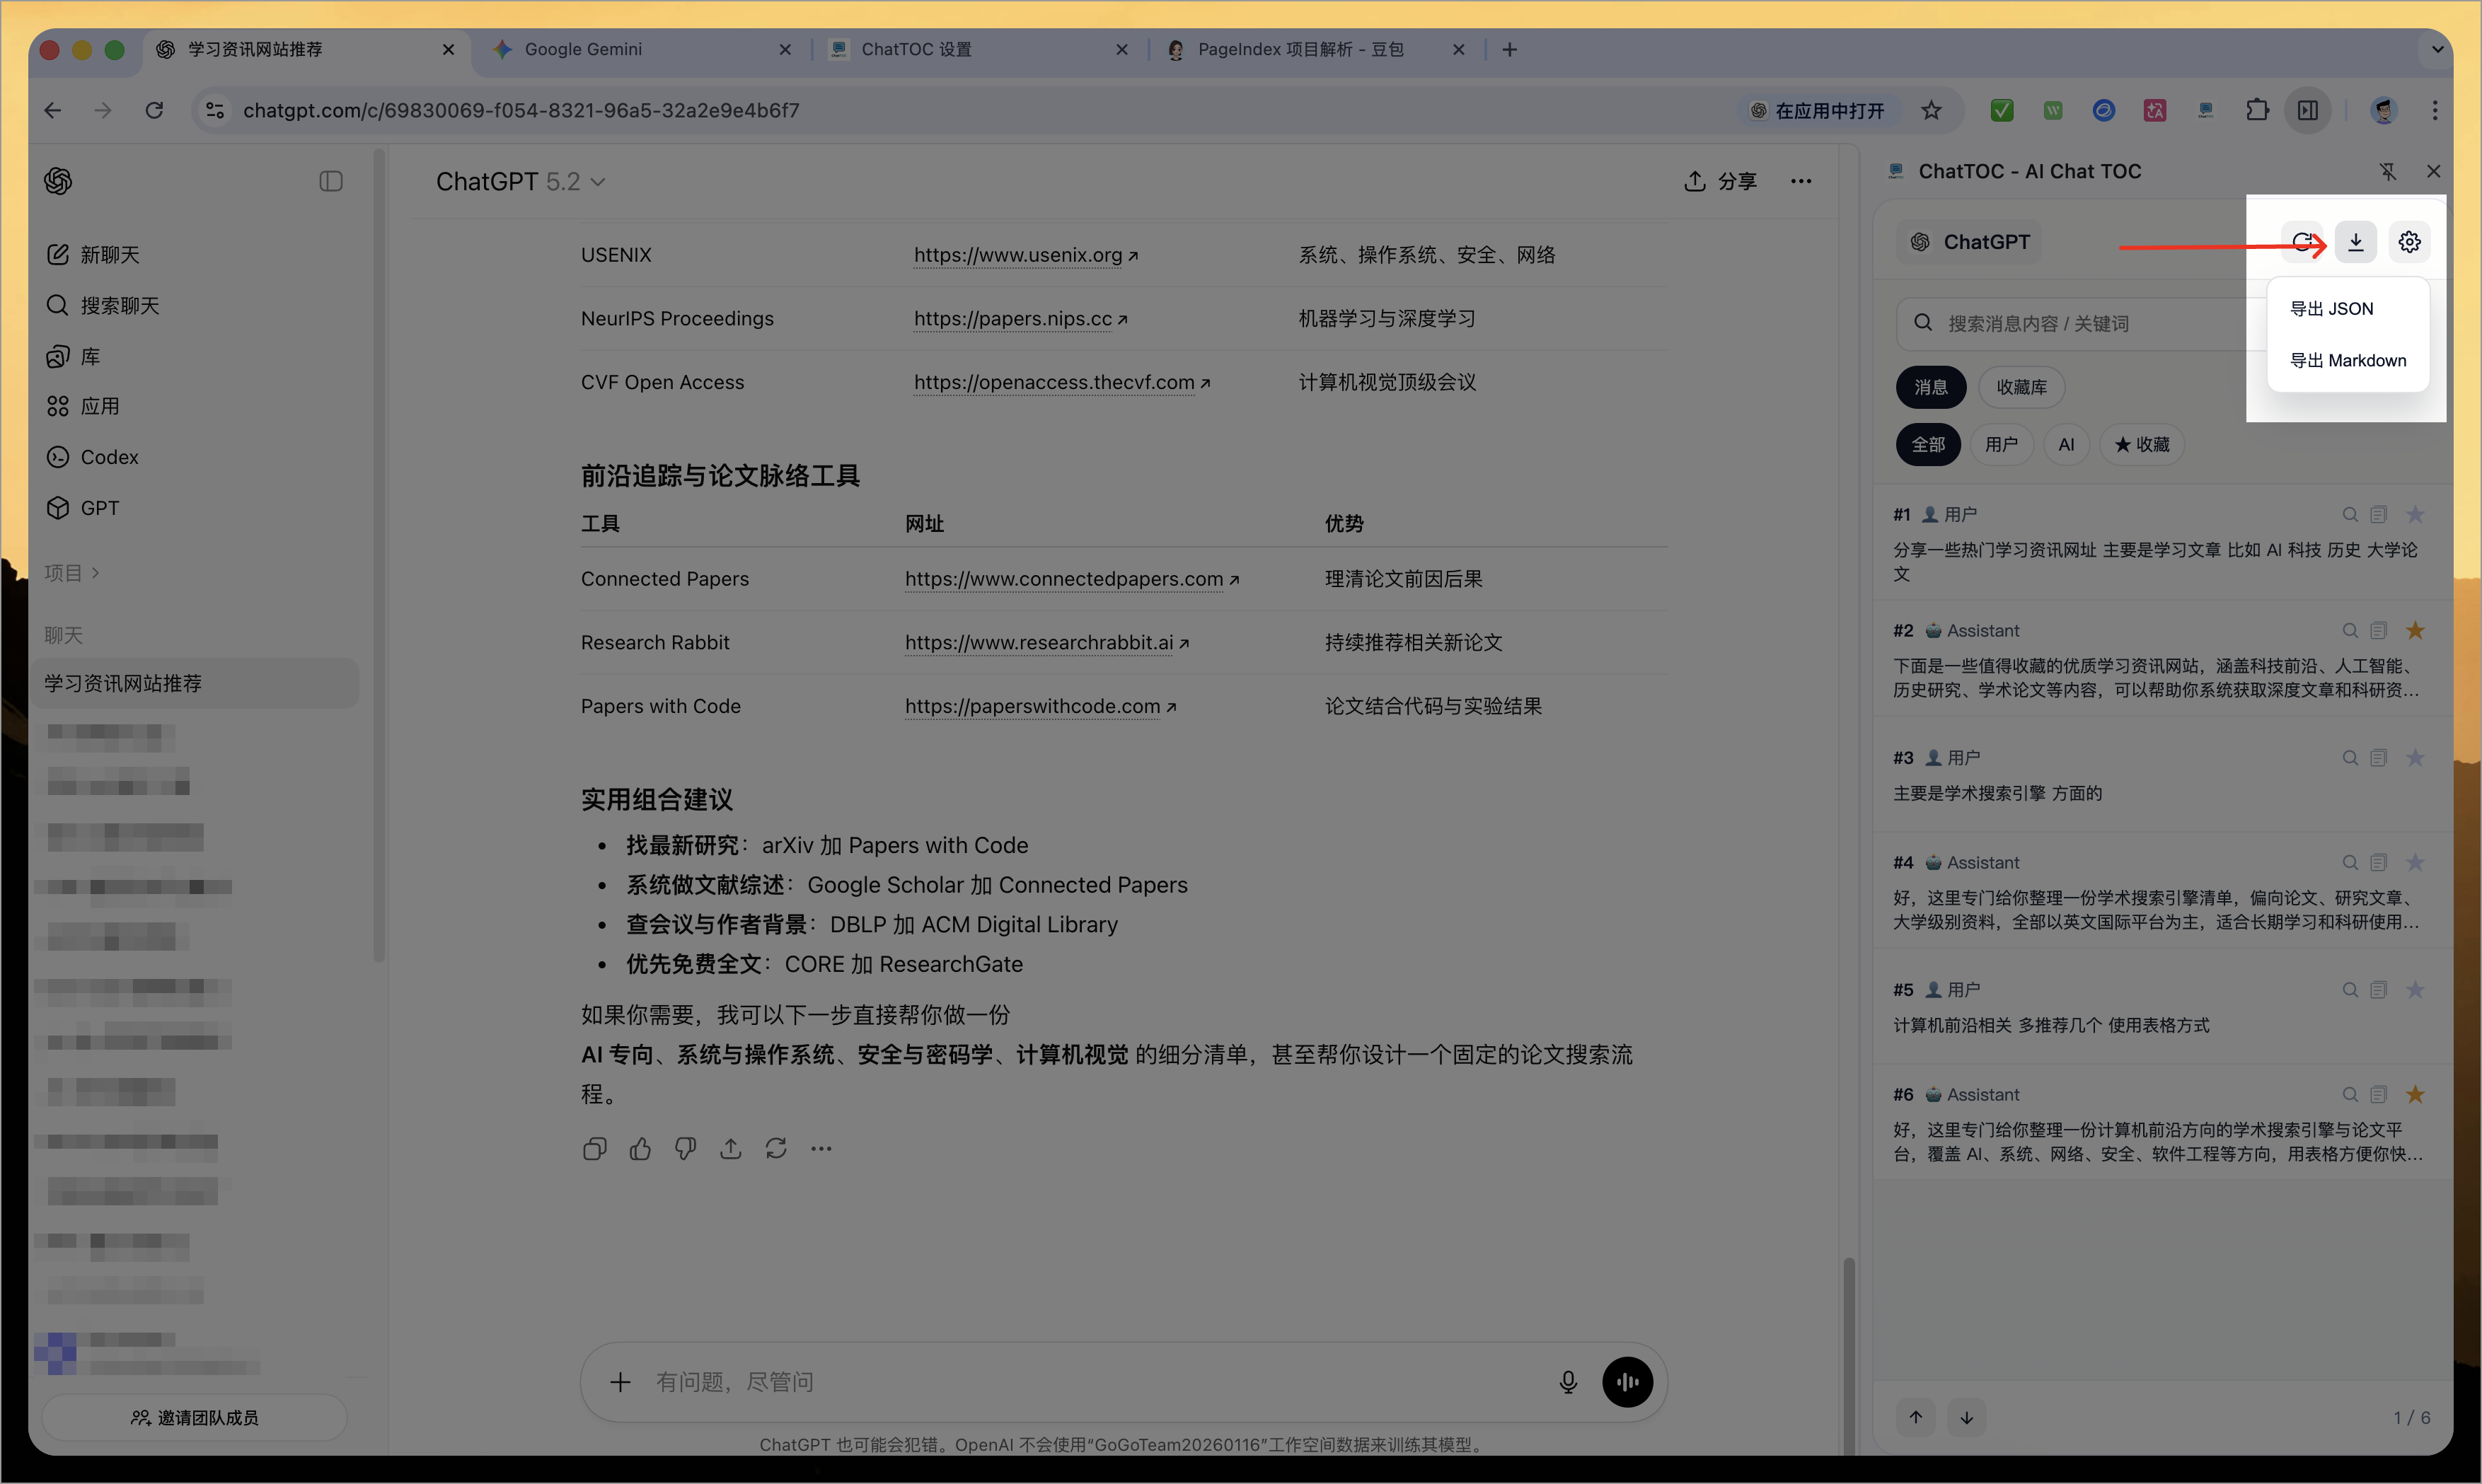2482x1484 pixels.
Task: Click the ChatTOC download/export icon
Action: click(x=2355, y=242)
